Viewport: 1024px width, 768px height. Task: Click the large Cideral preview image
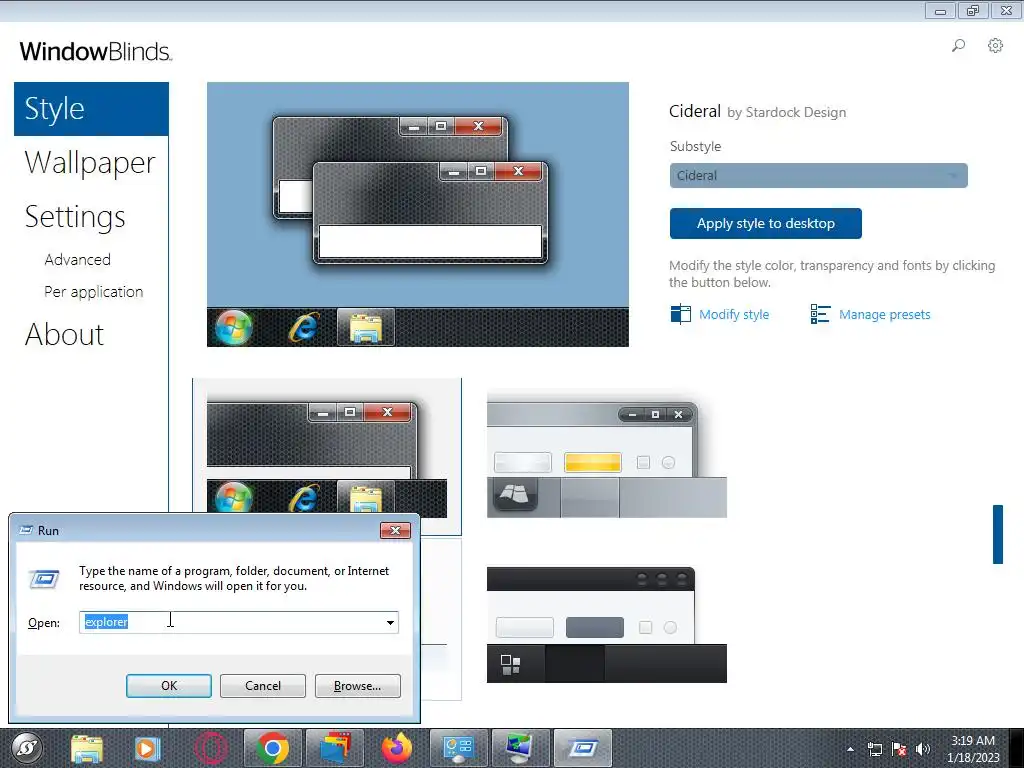418,214
